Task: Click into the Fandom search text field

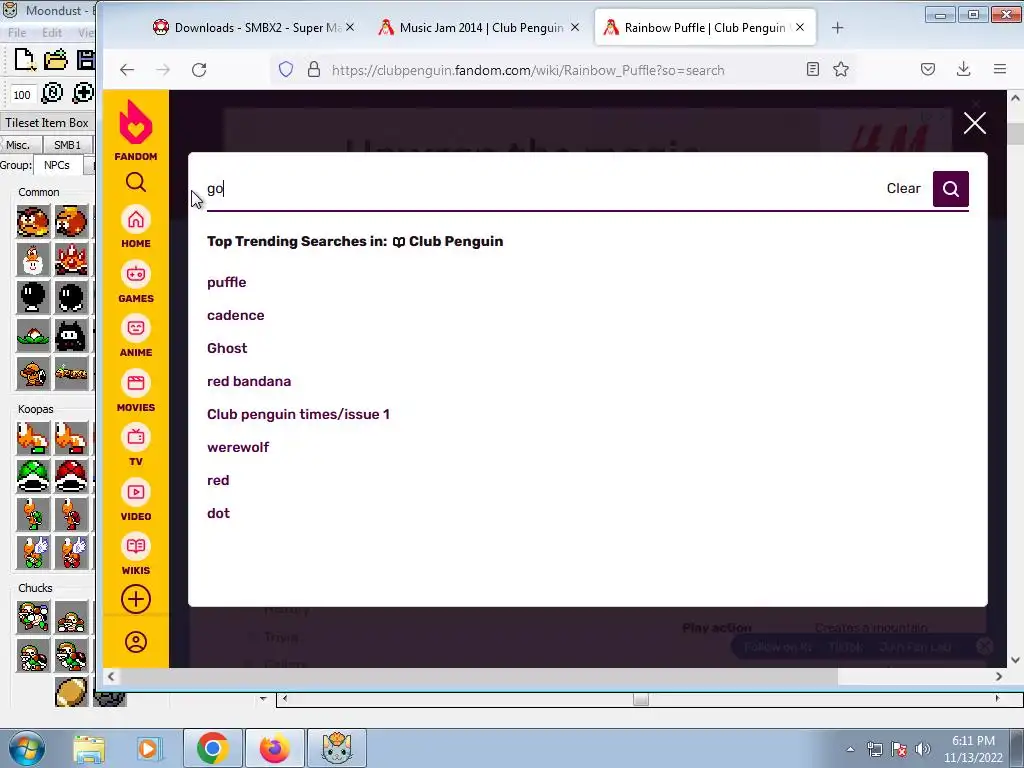Action: [542, 189]
